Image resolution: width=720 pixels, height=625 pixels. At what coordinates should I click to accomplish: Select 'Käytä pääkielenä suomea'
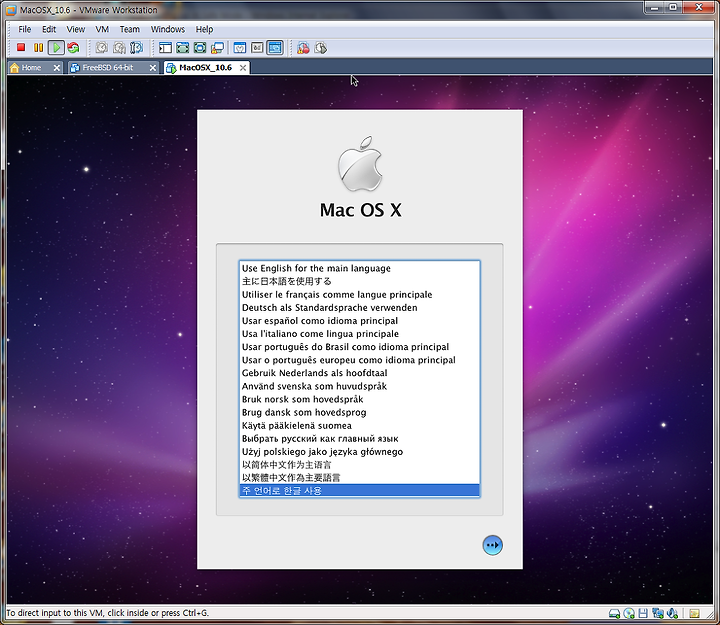(x=360, y=425)
